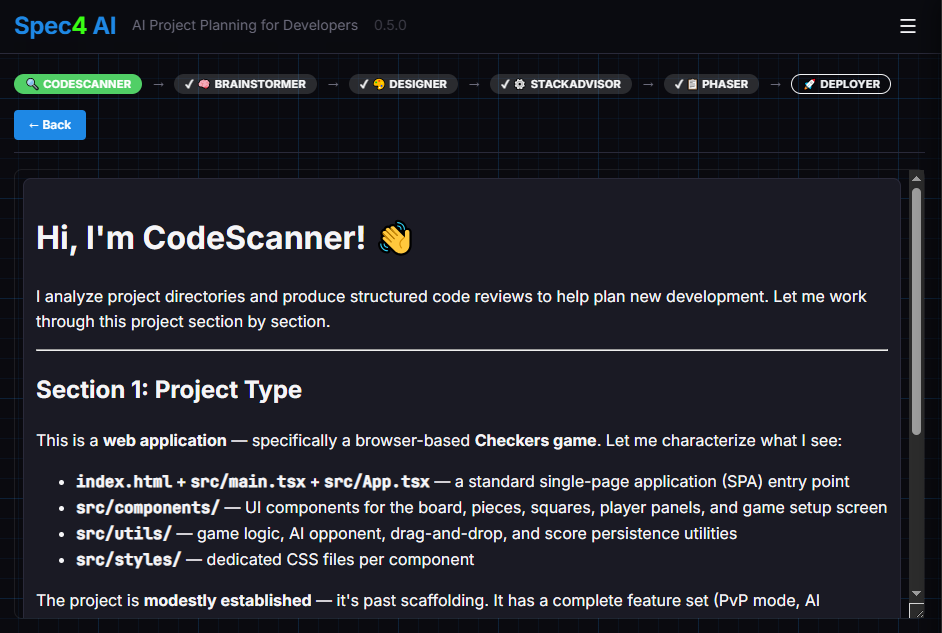Select the CODESCANNER stage tab
This screenshot has width=942, height=633.
tap(78, 84)
